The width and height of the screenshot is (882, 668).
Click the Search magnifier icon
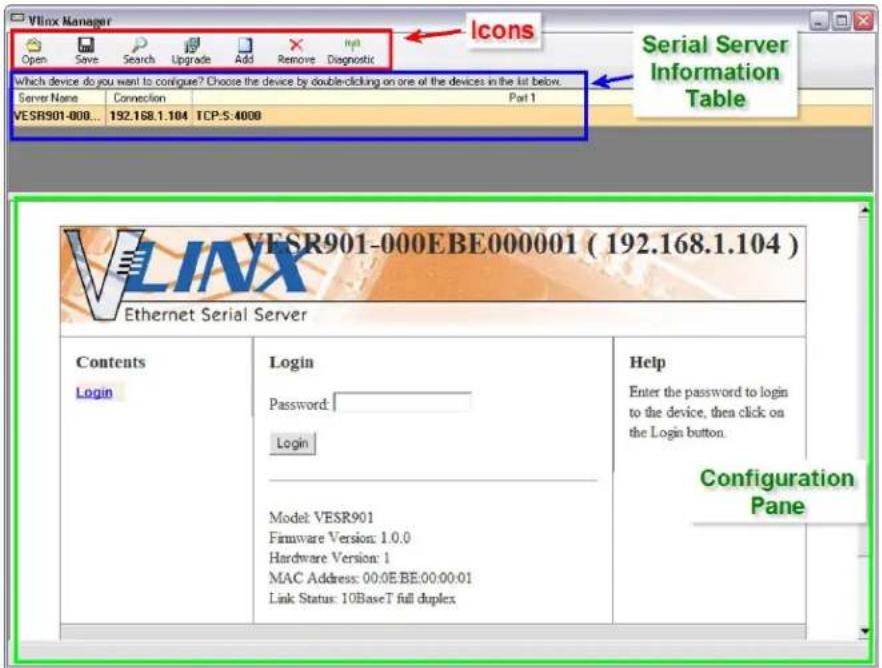[138, 51]
